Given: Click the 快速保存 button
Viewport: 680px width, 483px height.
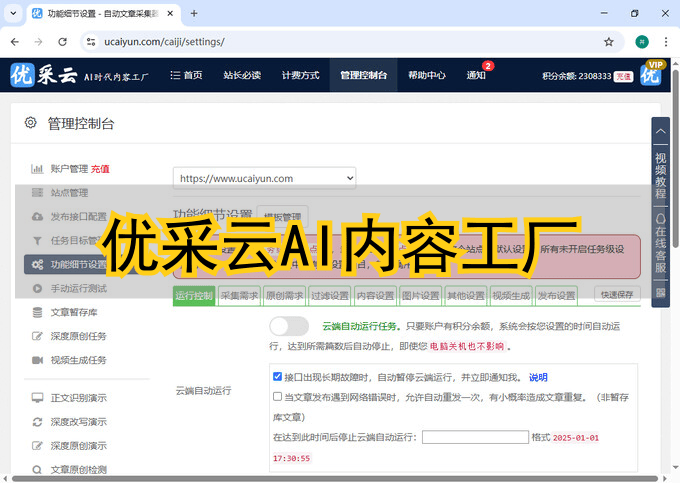Looking at the screenshot, I should tap(617, 295).
